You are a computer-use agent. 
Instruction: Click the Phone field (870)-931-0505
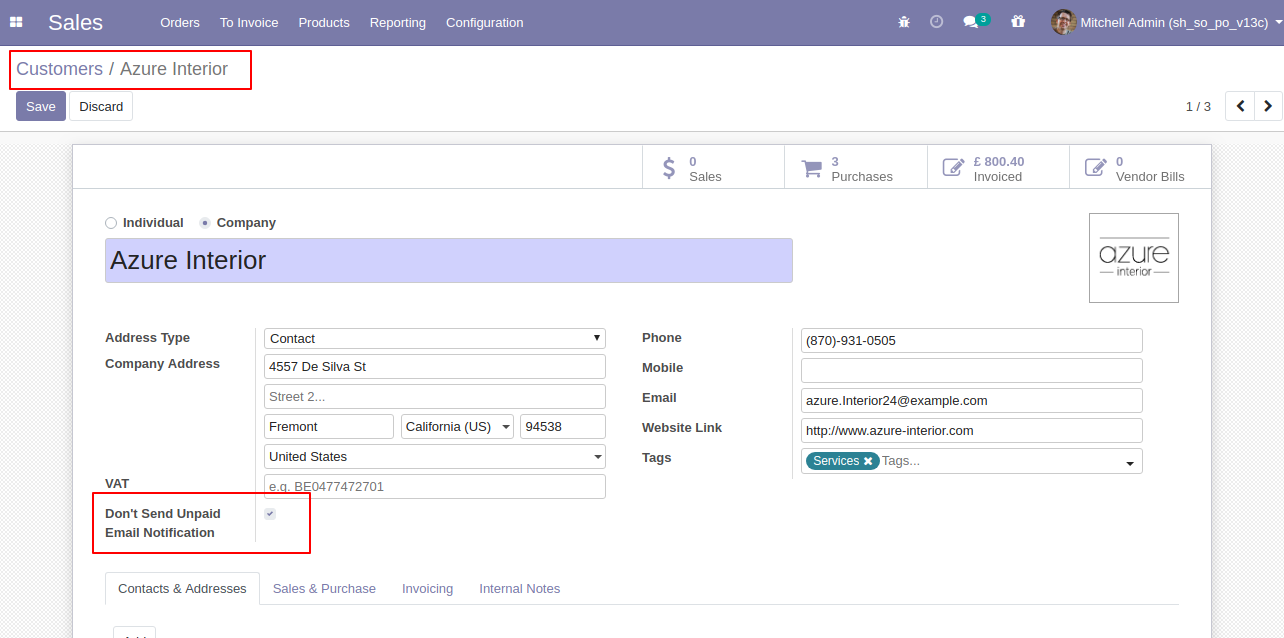tap(972, 341)
